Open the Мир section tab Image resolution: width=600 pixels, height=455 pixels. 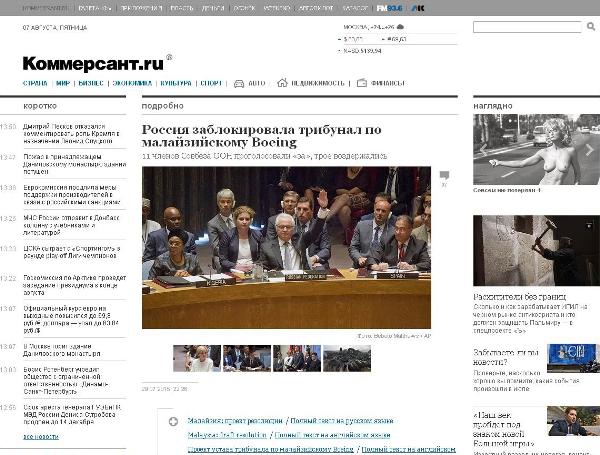pyautogui.click(x=63, y=83)
